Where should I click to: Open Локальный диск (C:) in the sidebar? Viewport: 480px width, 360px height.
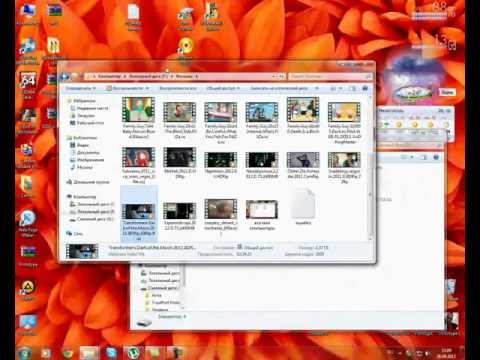coord(92,204)
